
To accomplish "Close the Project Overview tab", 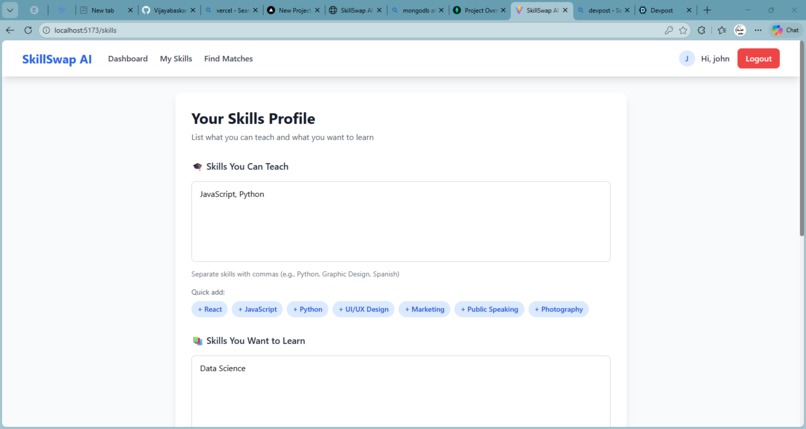I will click(x=503, y=10).
